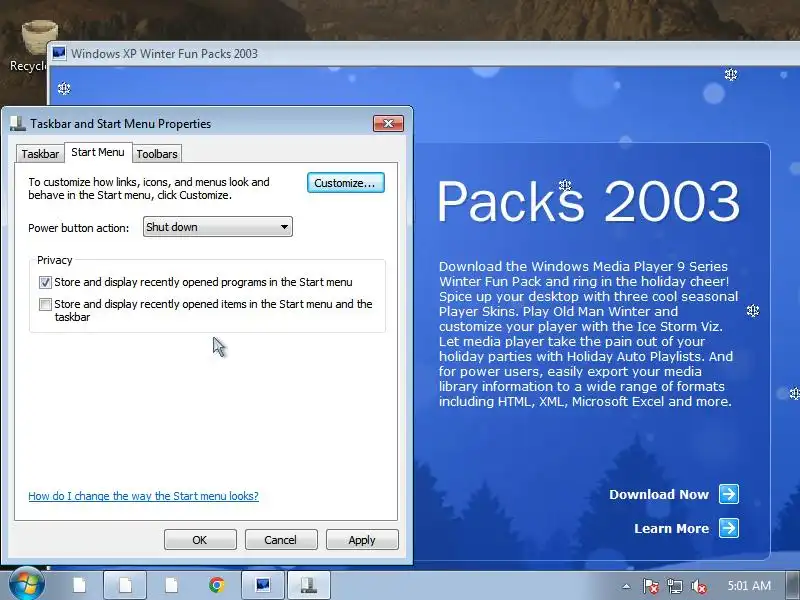
Task: Click the Learn More text link
Action: coord(671,529)
